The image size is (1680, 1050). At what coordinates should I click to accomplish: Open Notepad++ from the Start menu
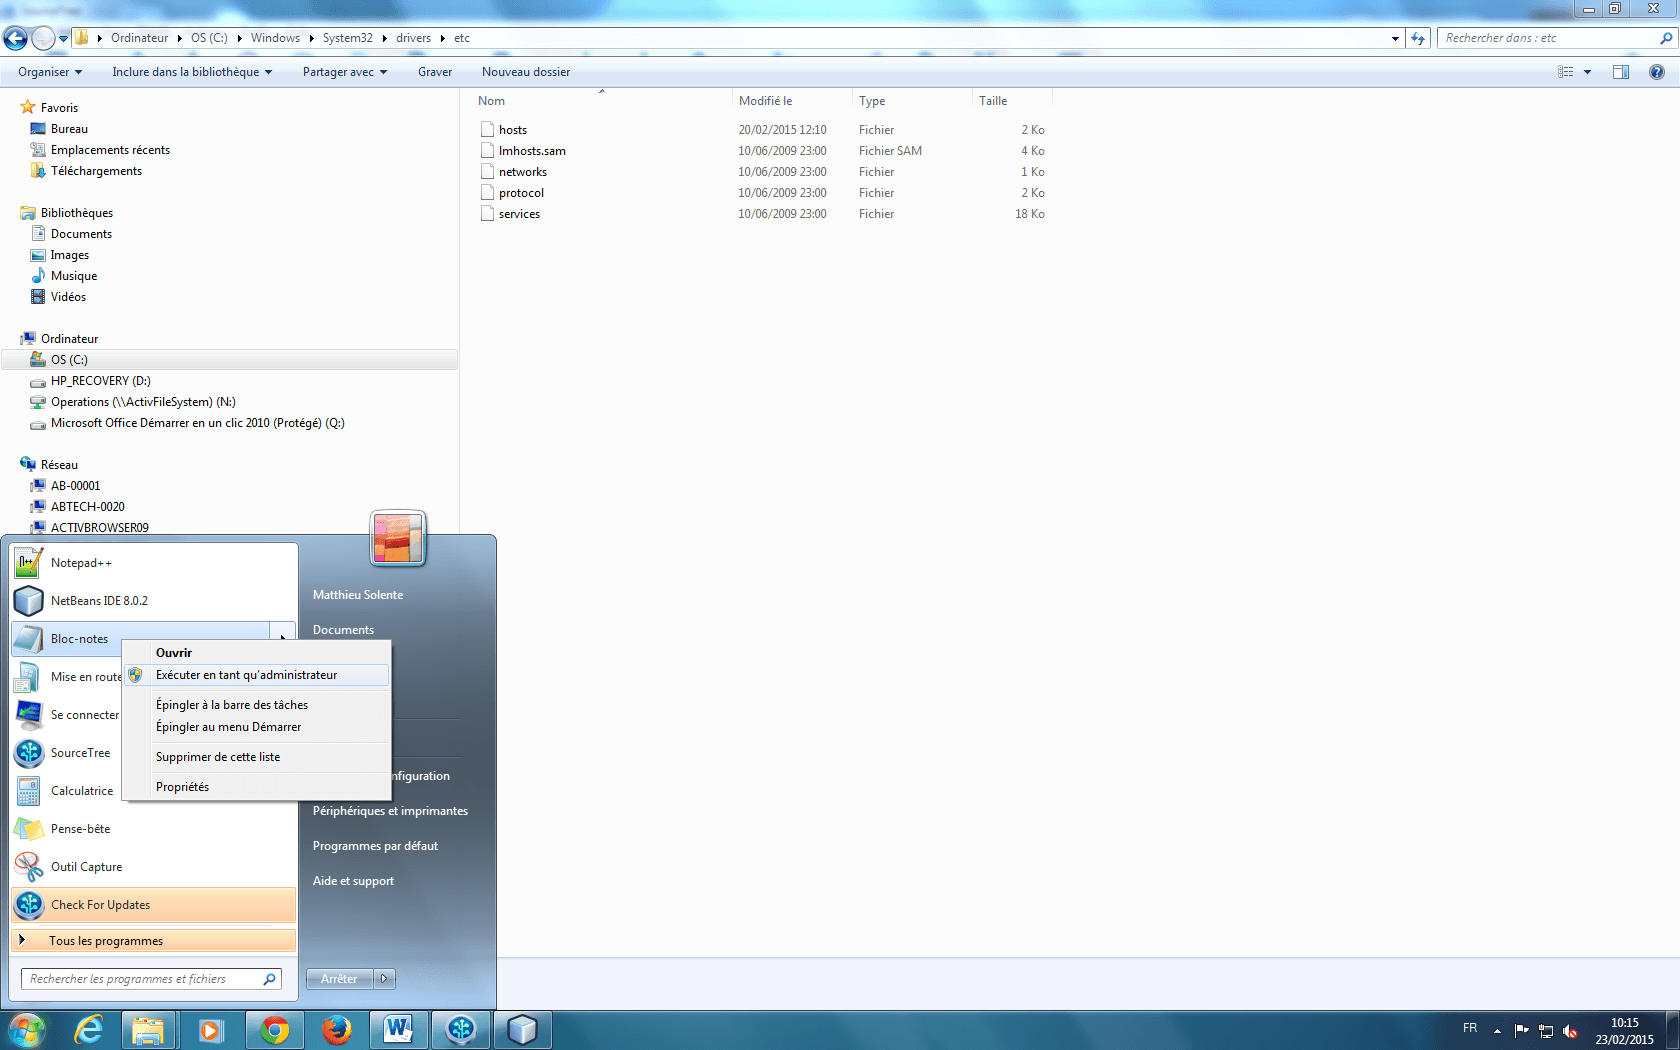[x=80, y=563]
